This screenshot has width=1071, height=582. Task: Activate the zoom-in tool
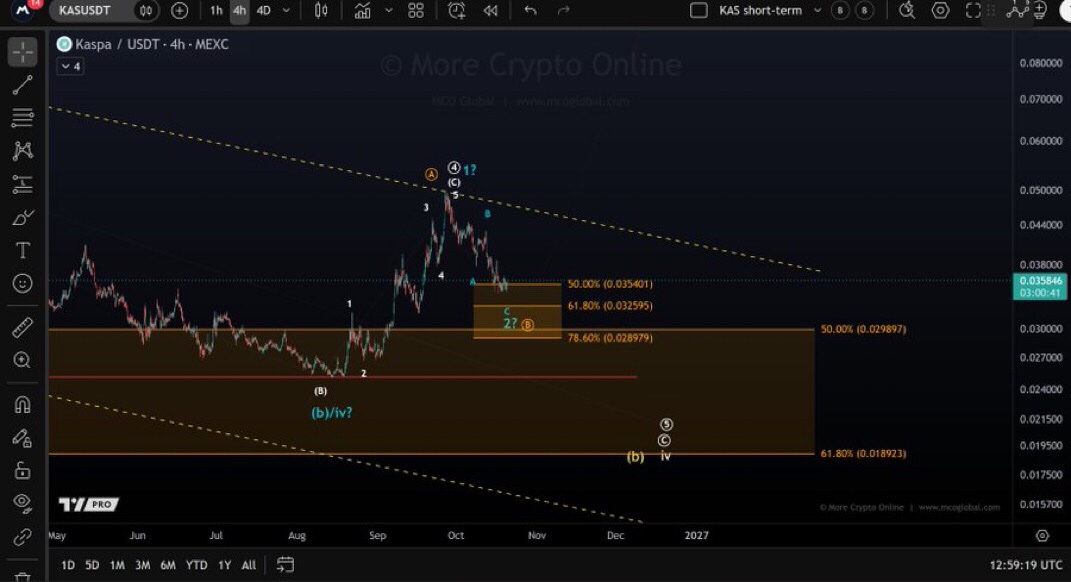(23, 360)
